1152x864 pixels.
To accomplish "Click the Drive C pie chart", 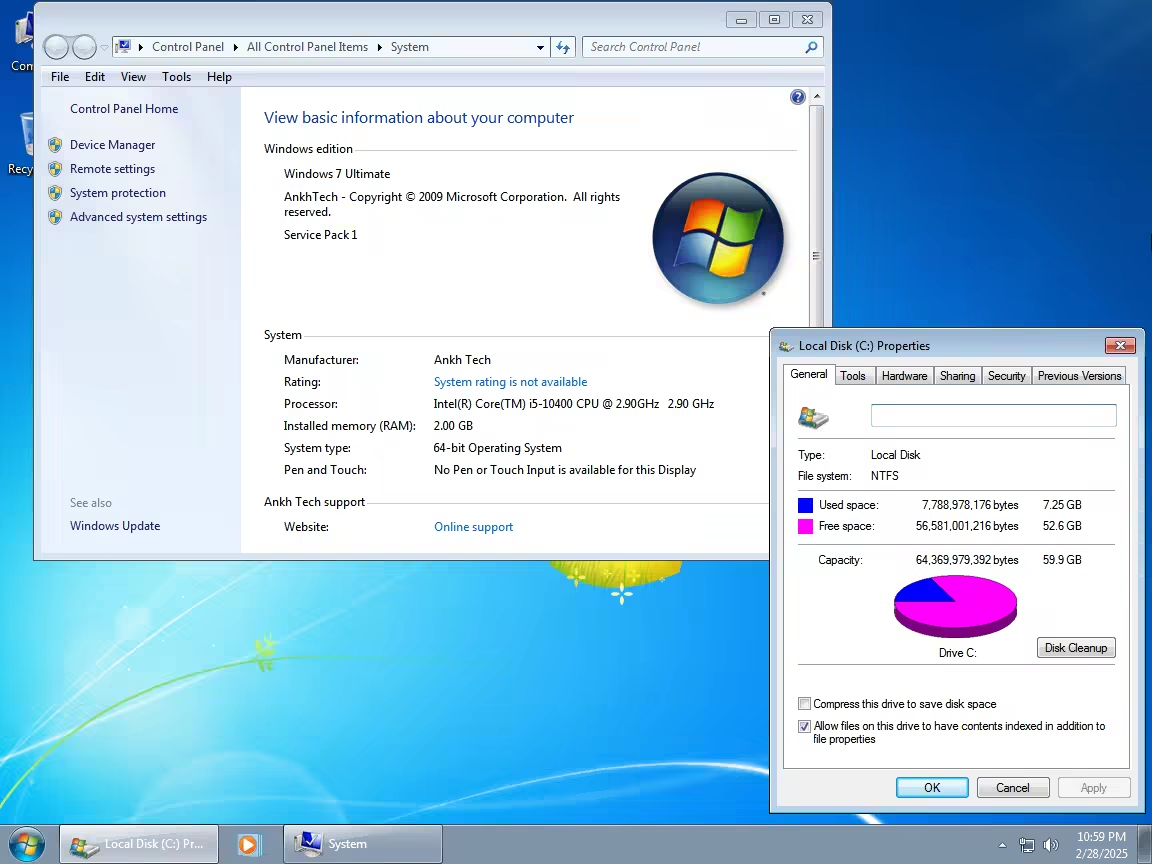I will pos(955,606).
